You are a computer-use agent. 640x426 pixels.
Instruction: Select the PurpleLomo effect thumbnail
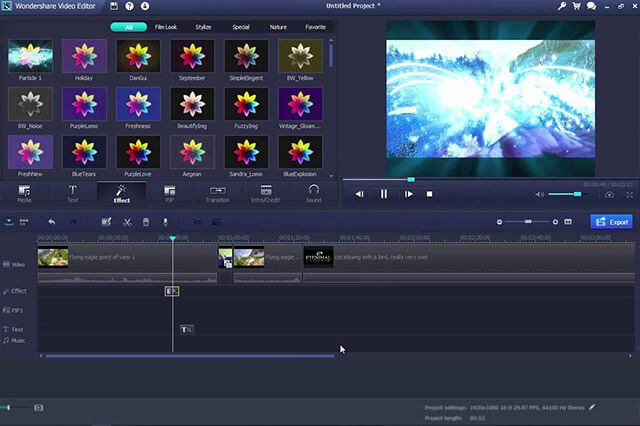coord(84,104)
